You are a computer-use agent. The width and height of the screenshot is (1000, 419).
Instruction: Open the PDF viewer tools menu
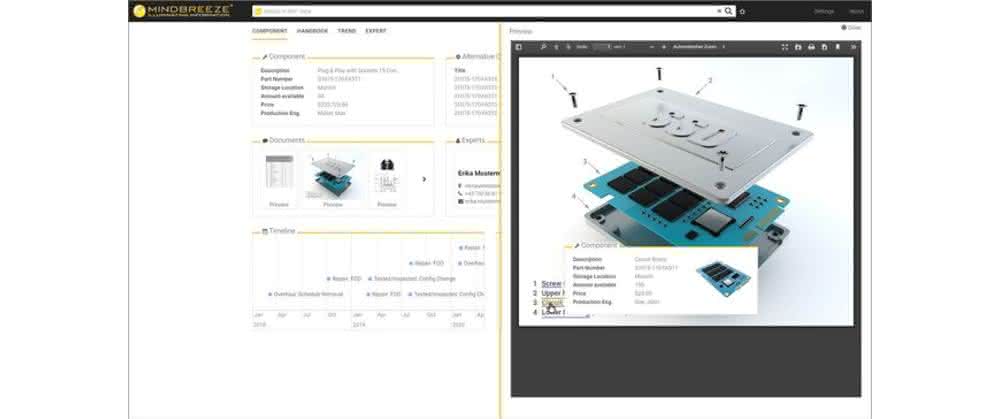tap(854, 47)
